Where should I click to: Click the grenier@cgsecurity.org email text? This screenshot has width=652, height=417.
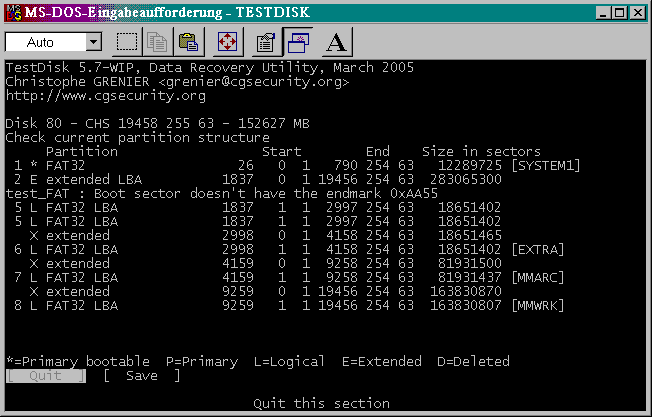253,81
